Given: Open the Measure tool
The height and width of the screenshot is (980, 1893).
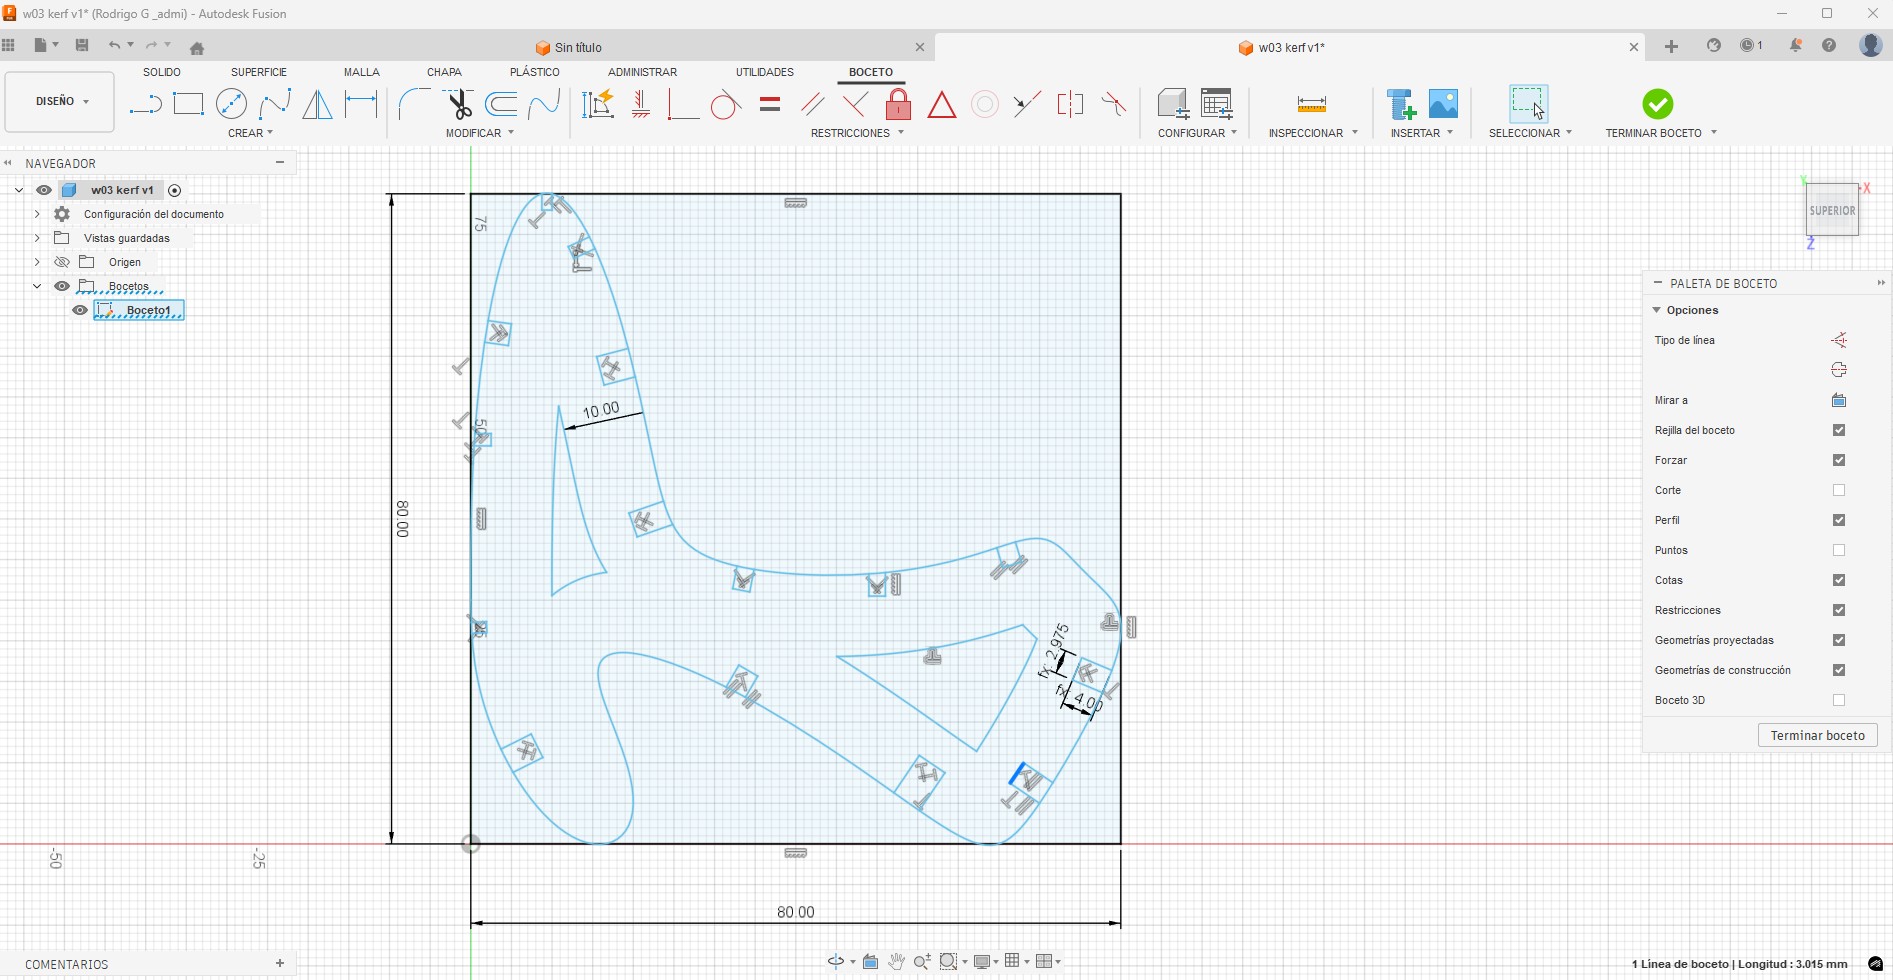Looking at the screenshot, I should 1311,104.
